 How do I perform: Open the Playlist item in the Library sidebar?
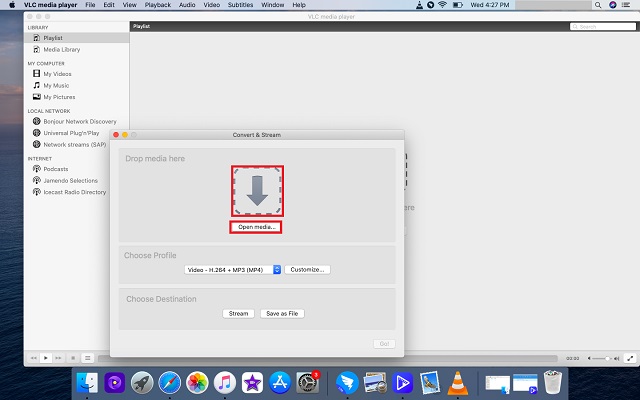[77, 38]
